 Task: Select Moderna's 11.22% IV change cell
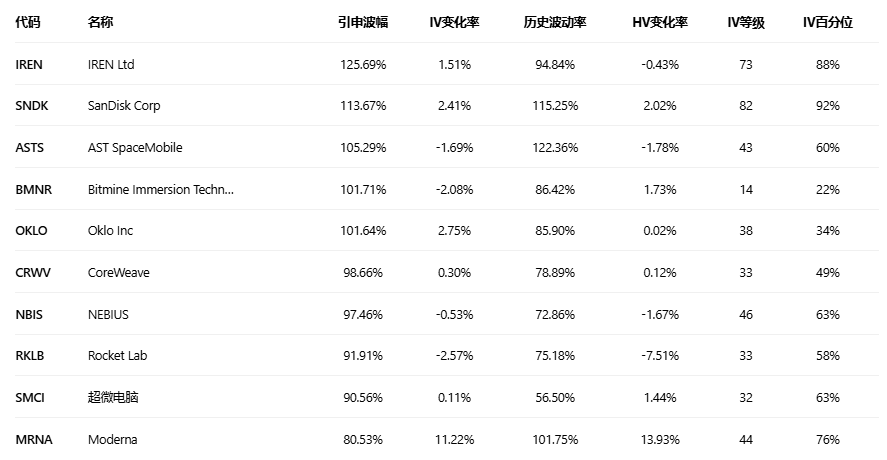[454, 439]
